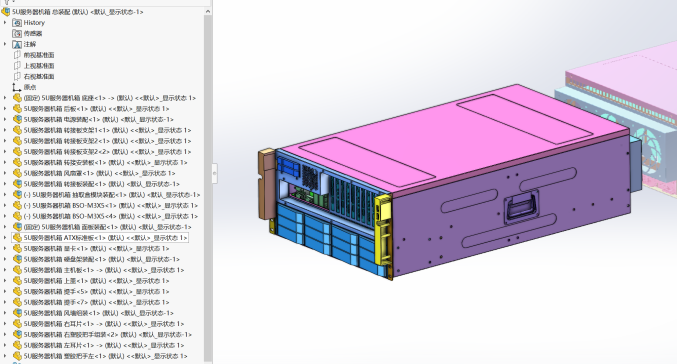Image resolution: width=677 pixels, height=364 pixels.
Task: Select the 转接板支架2<1> tree row text
Action: [x=107, y=141]
